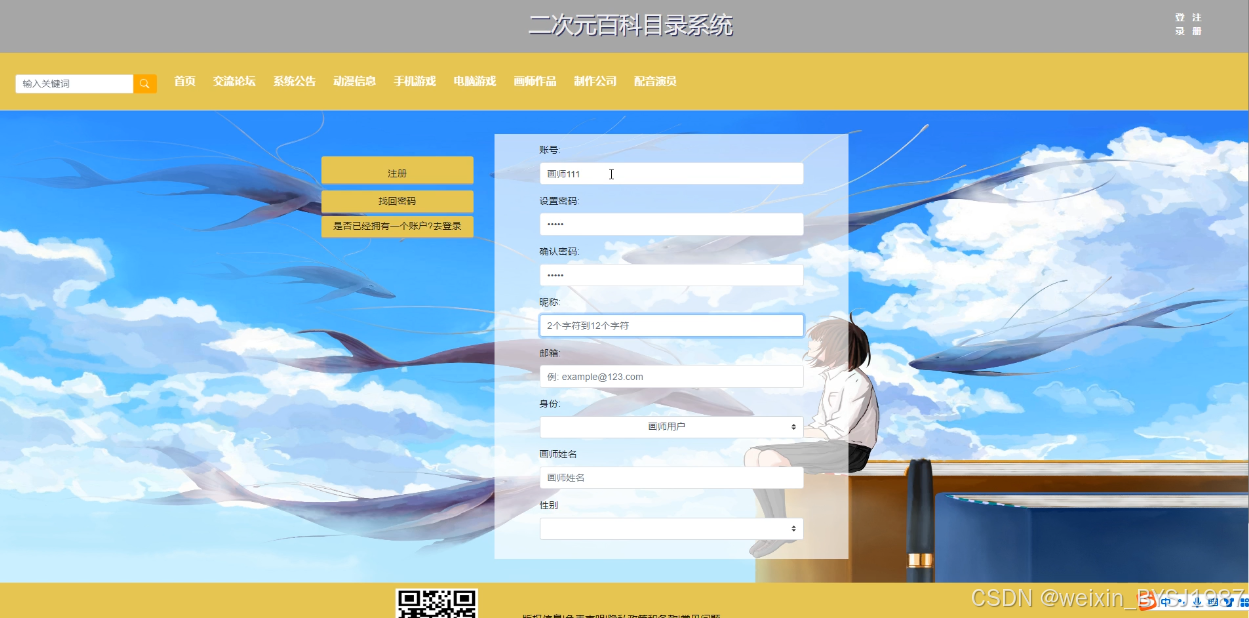Viewport: 1249px width, 618px height.
Task: Open the 身份 dropdown showing 画师用户
Action: pos(671,427)
